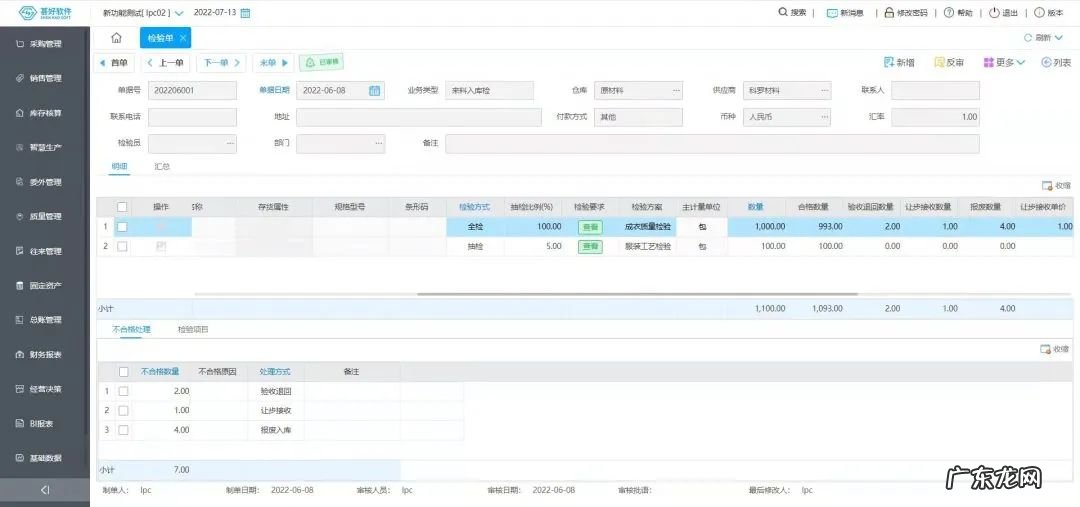The width and height of the screenshot is (1080, 507).
Task: Click 查看 button in first row
Action: coord(590,227)
